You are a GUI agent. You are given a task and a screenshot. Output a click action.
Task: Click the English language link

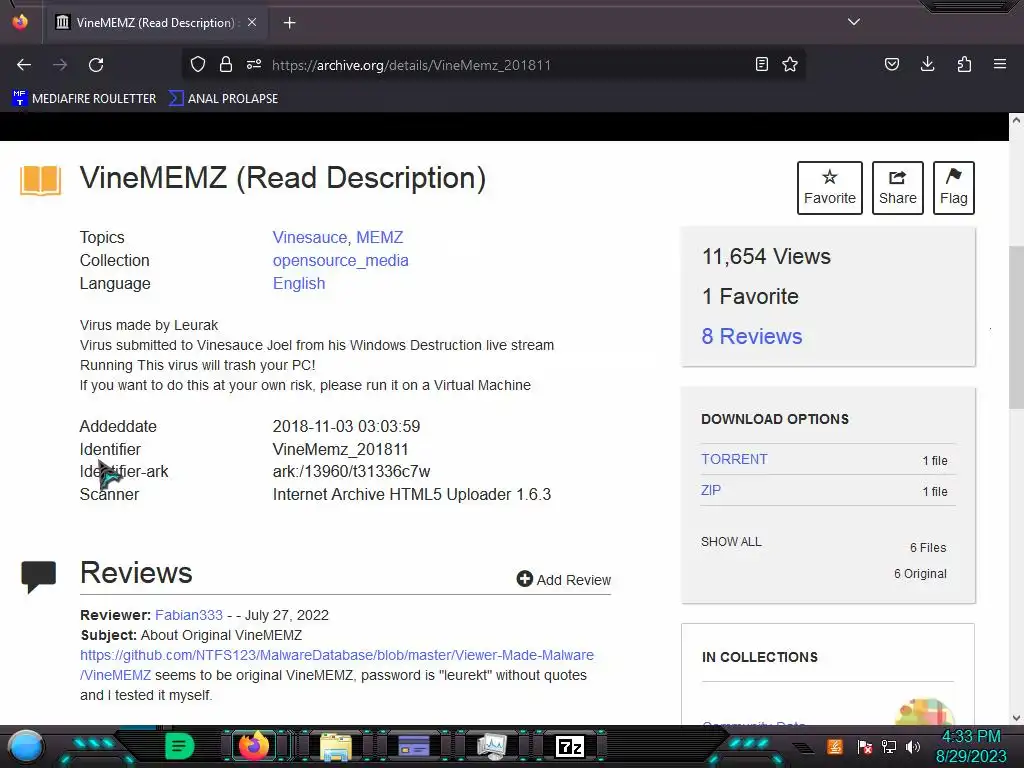(x=298, y=283)
